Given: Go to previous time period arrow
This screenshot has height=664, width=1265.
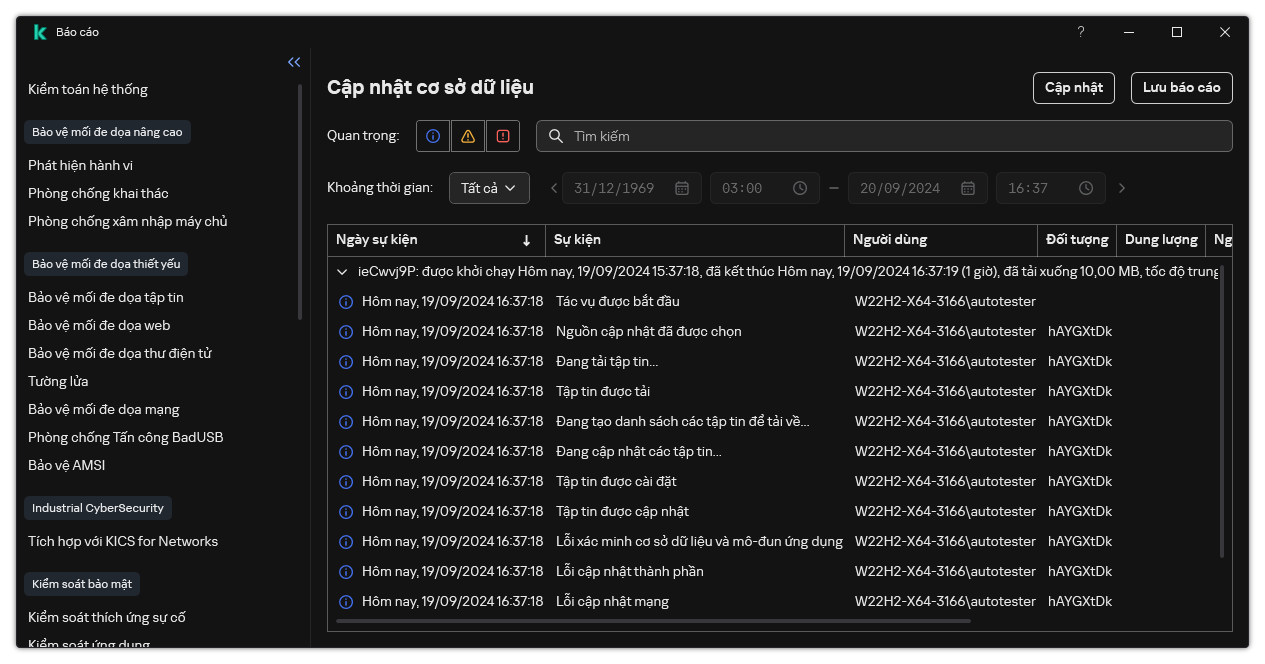Looking at the screenshot, I should click(555, 188).
